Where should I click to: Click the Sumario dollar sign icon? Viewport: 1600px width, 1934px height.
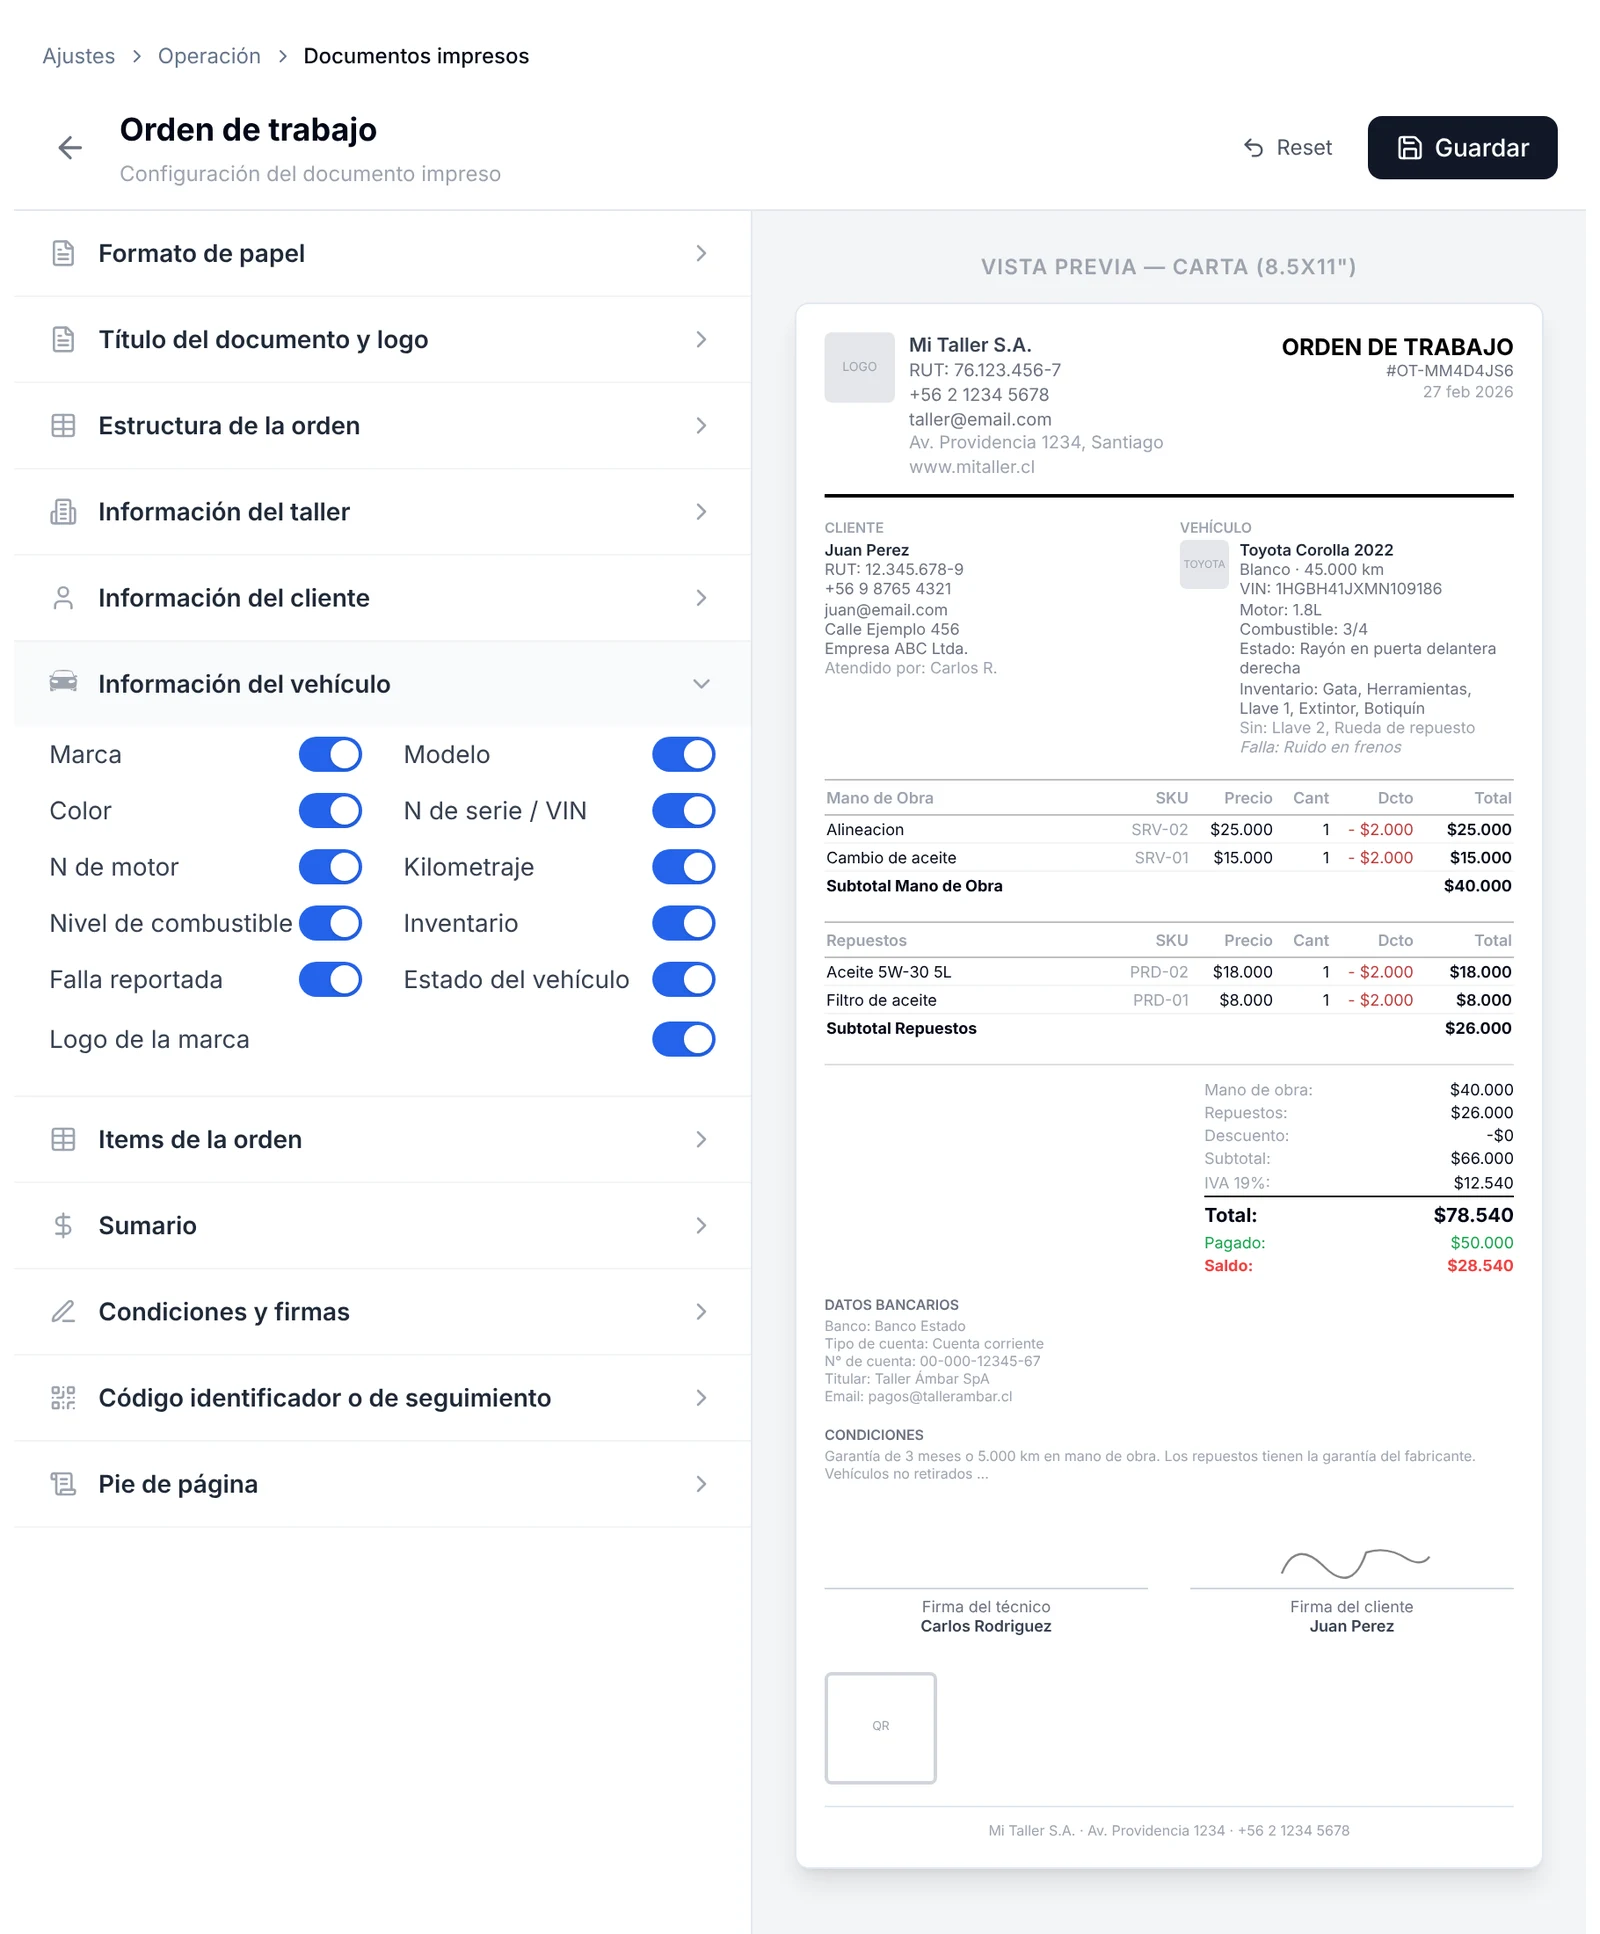point(63,1225)
